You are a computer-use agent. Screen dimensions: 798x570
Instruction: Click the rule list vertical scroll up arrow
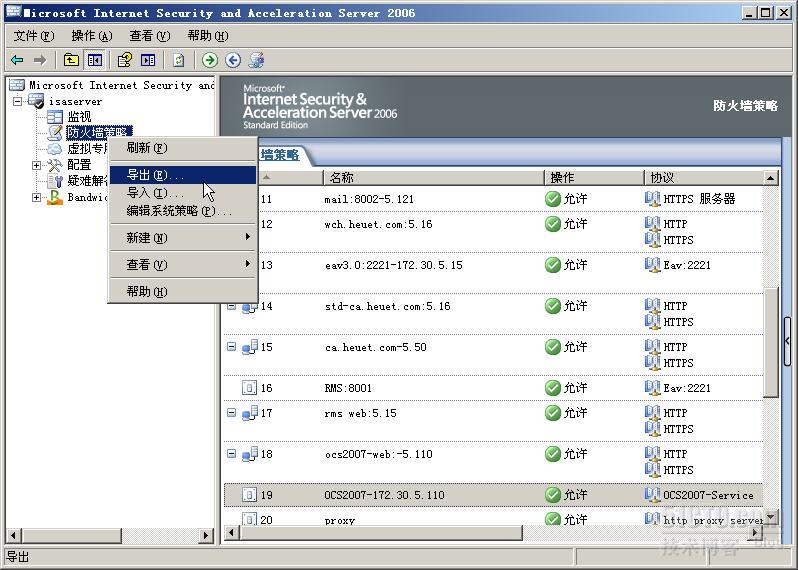tap(771, 178)
